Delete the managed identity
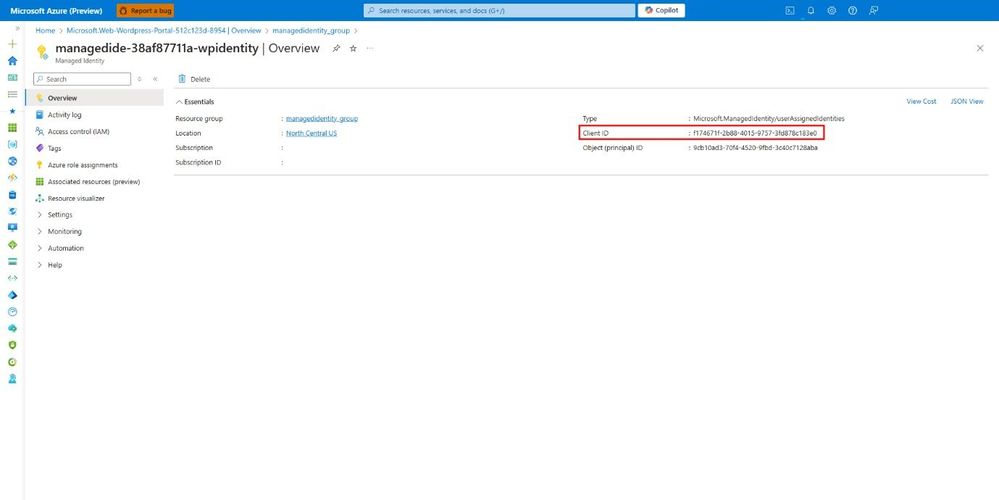Viewport: 999px width, 500px height. point(194,79)
